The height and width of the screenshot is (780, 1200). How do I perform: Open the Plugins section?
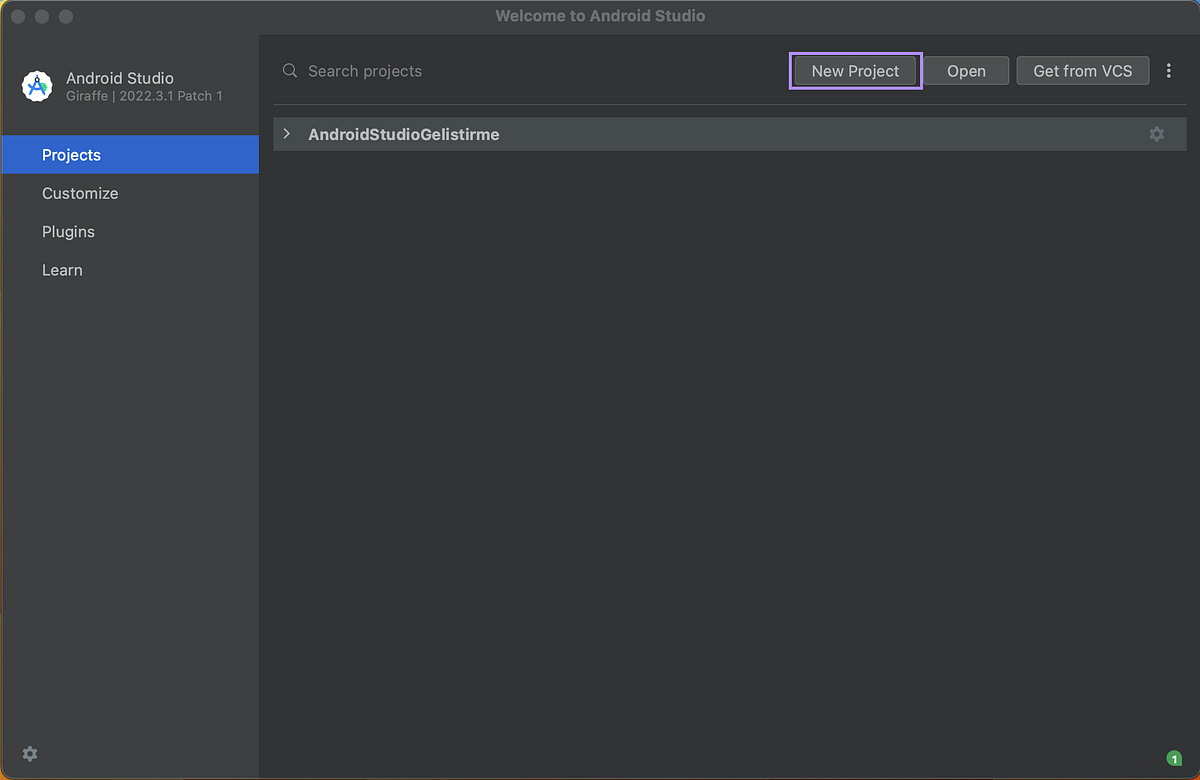coord(68,231)
